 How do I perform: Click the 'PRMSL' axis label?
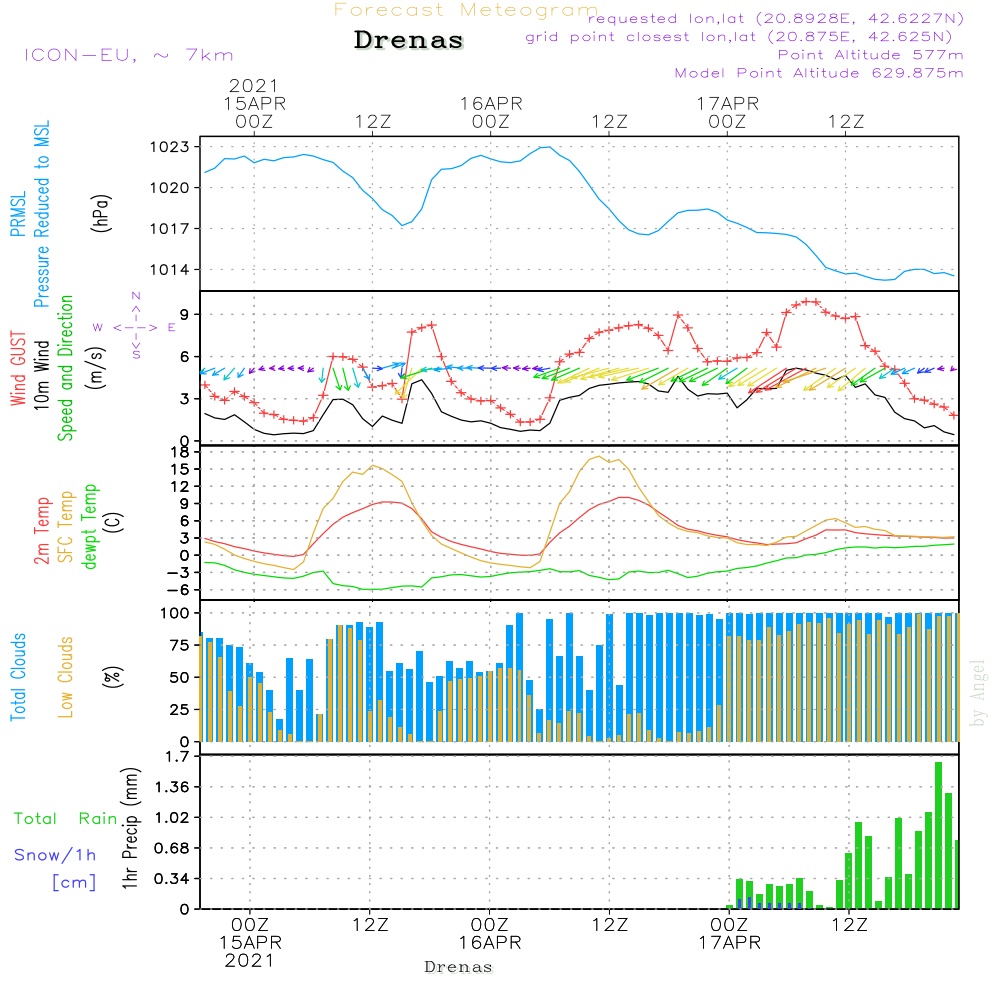[18, 213]
